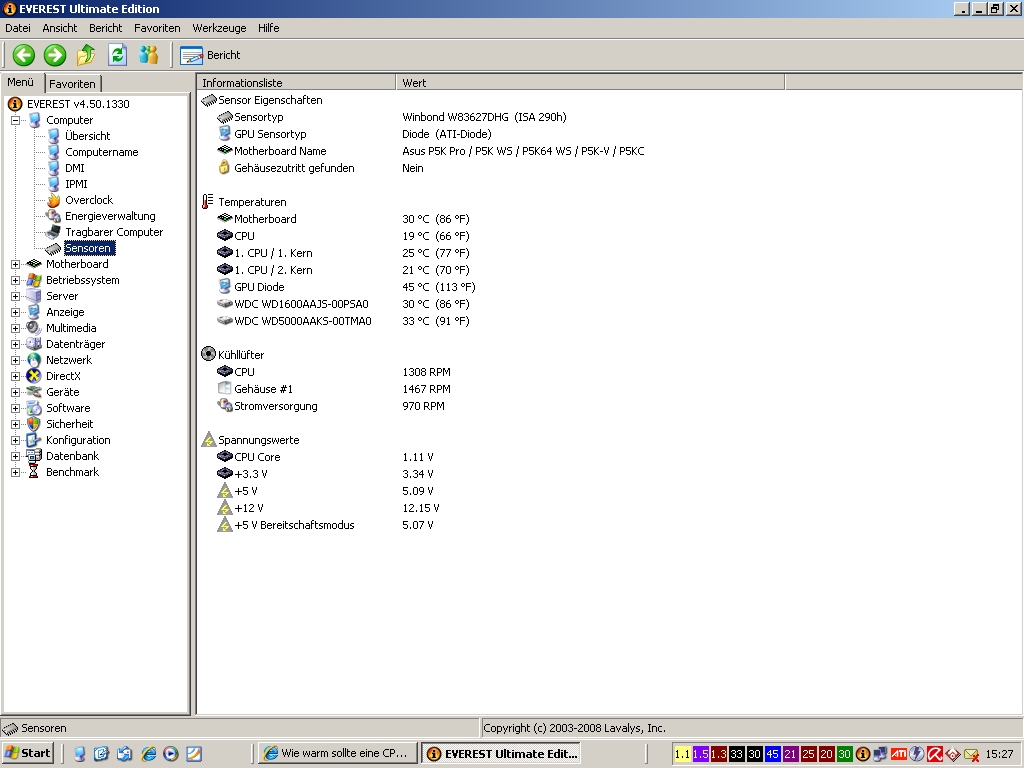Image resolution: width=1024 pixels, height=768 pixels.
Task: Select the Overclock flame icon item
Action: coord(54,200)
